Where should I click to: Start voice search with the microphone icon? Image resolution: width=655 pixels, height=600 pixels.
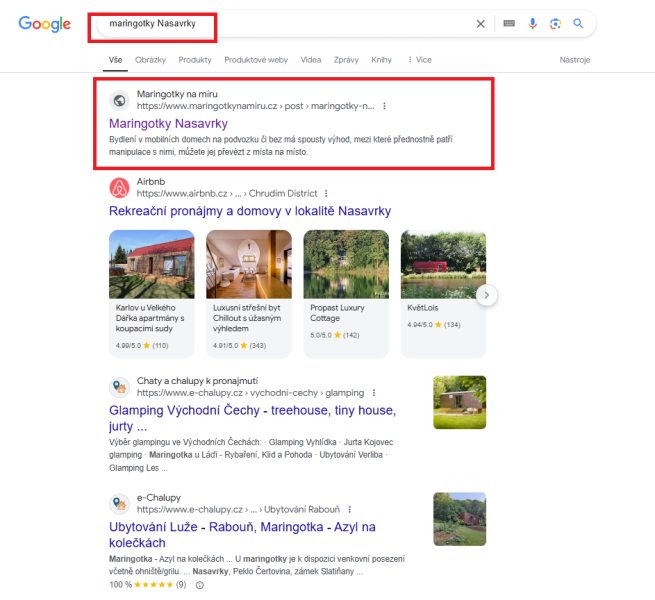click(532, 23)
